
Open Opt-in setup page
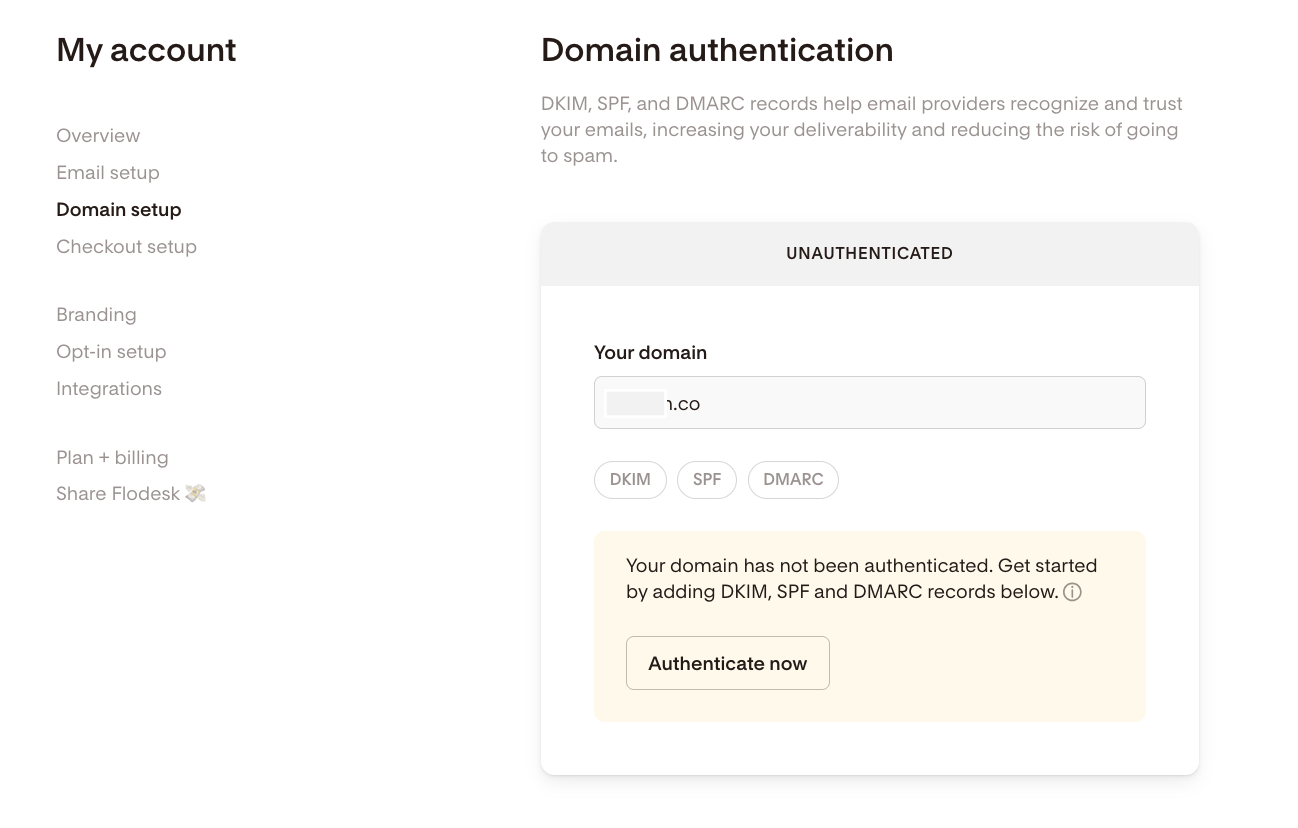click(111, 352)
